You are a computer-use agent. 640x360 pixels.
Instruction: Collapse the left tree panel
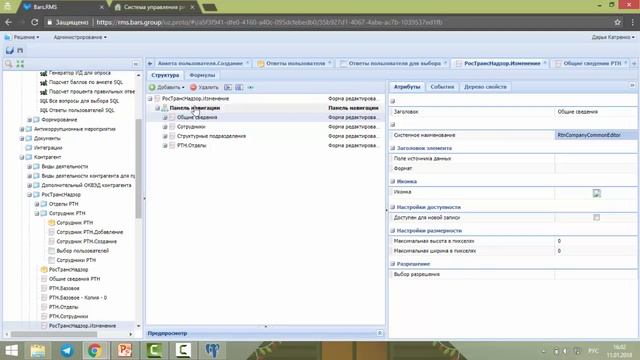point(136,64)
